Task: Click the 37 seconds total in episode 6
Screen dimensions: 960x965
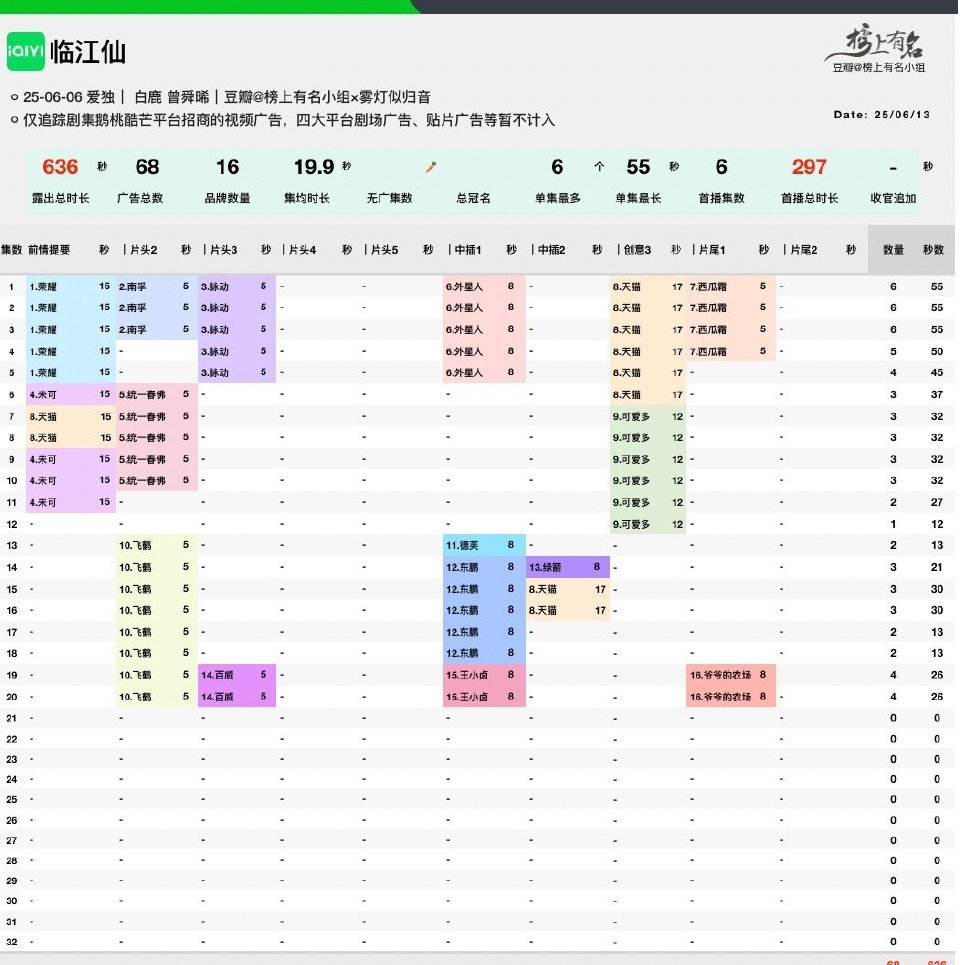Action: [937, 394]
